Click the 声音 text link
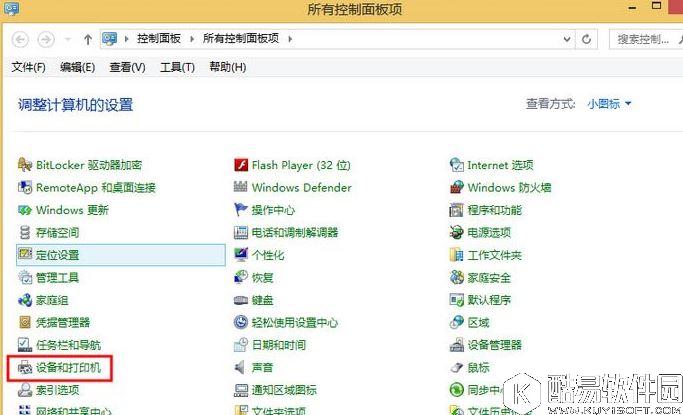Screen dimensions: 683x415 click(x=262, y=368)
